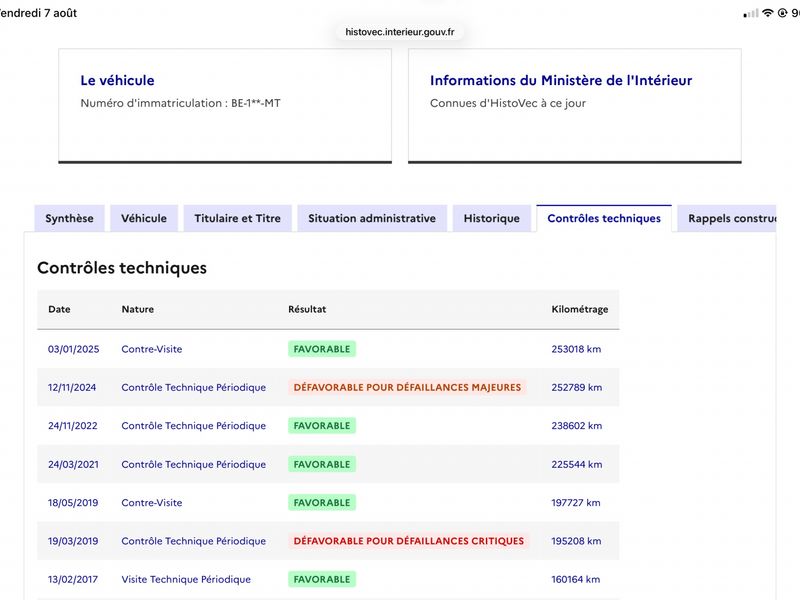Click FAVORABLE badge in 03/01/2025 row
Viewport: 800px width, 600px height.
coord(322,349)
